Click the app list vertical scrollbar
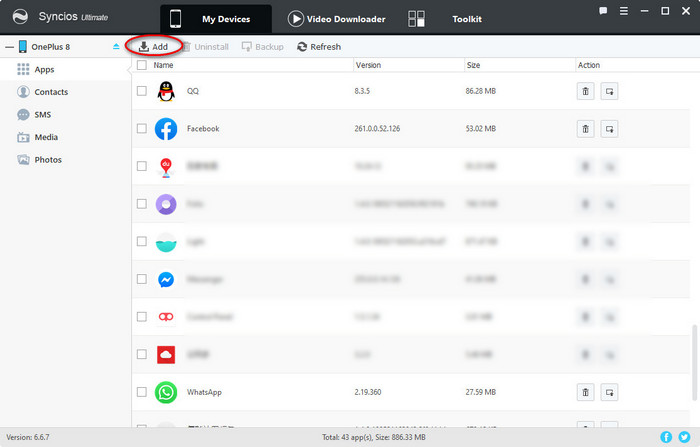Viewport: 700px width, 447px height. click(x=694, y=363)
